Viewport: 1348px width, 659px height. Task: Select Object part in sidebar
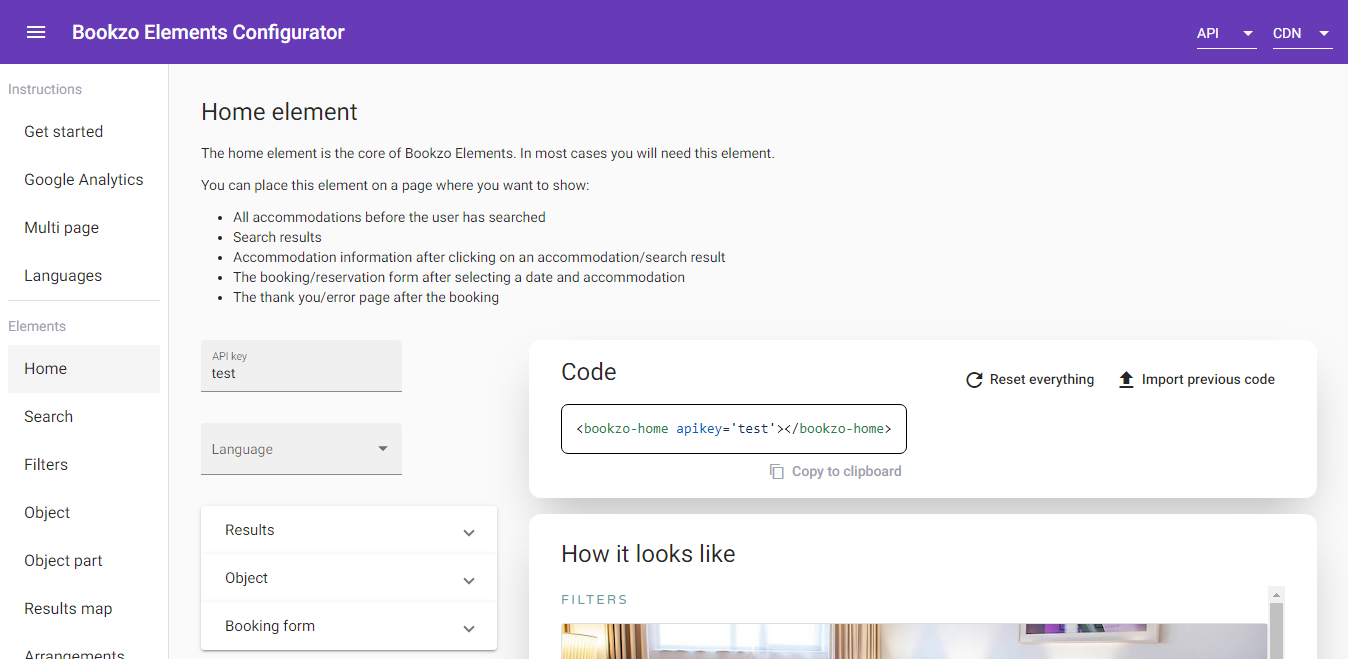84,561
